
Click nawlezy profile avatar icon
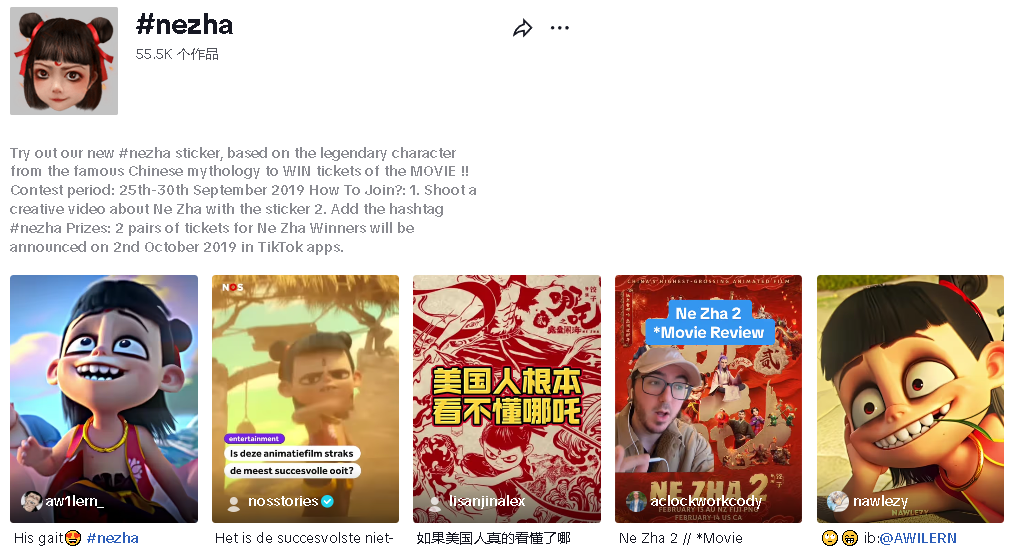[x=838, y=502]
